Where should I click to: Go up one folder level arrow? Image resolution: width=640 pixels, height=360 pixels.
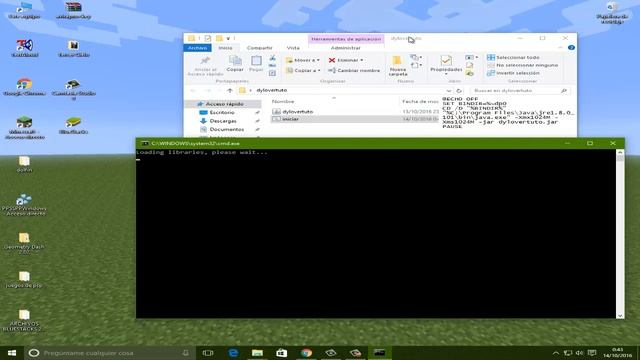(x=230, y=90)
